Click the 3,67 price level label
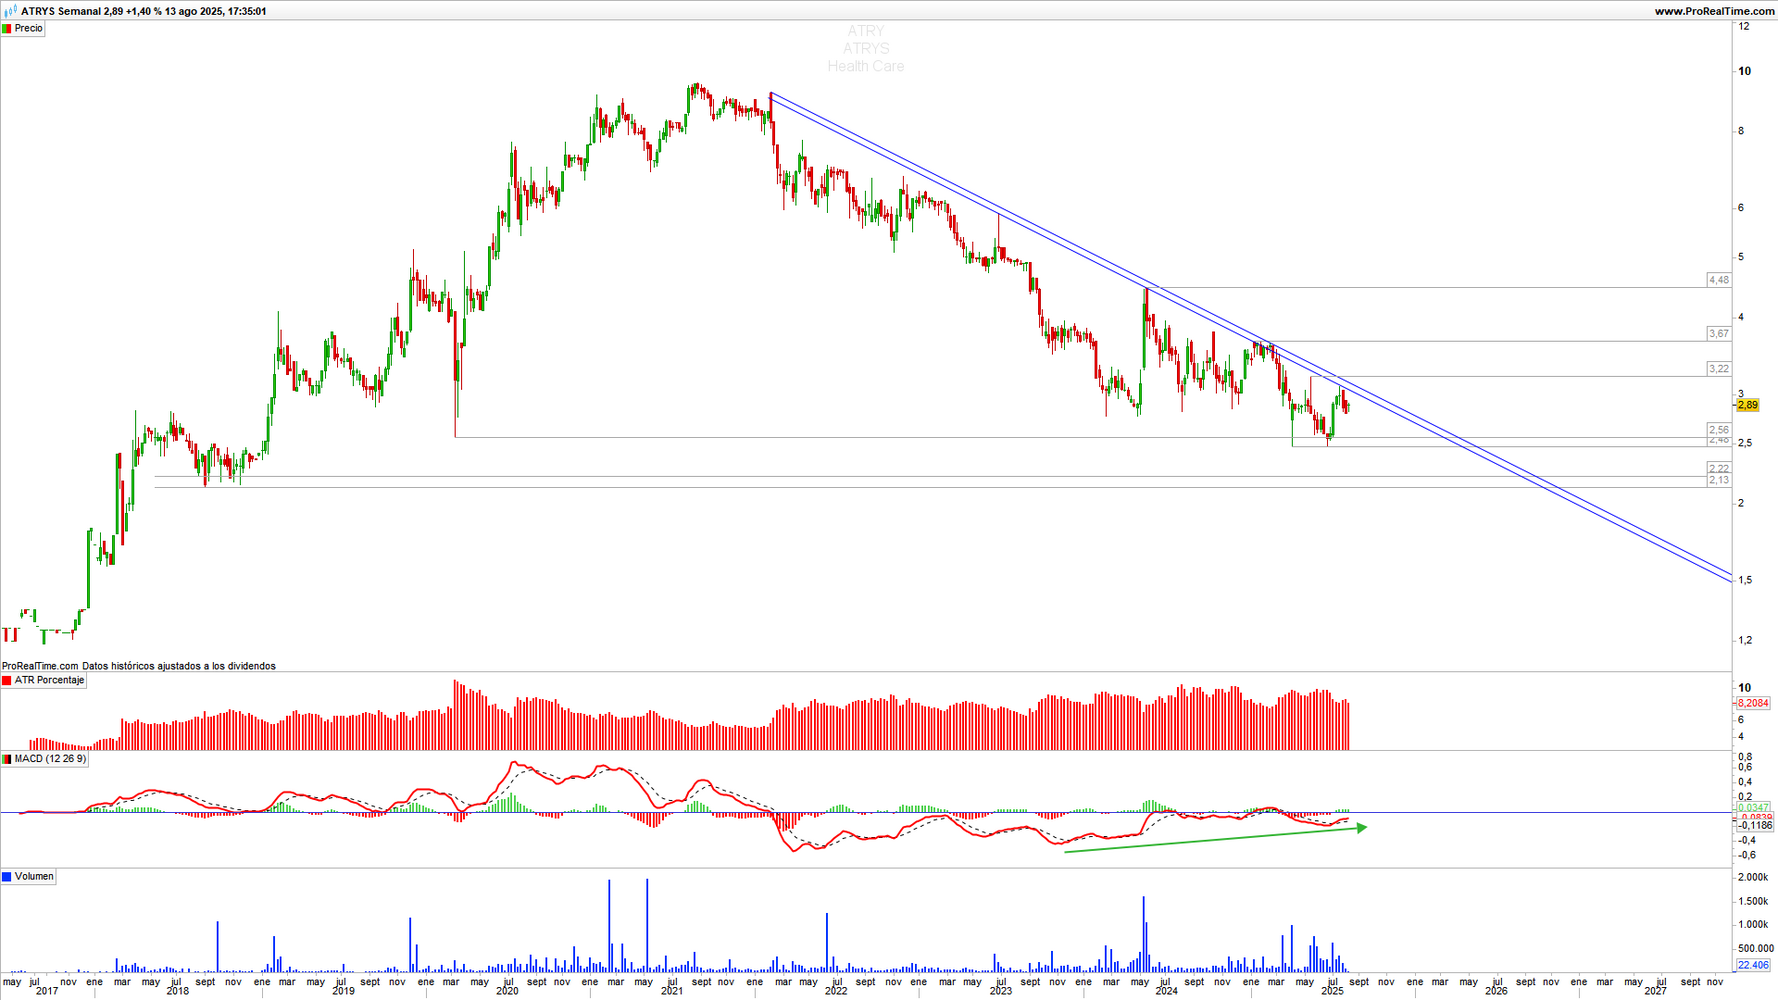This screenshot has width=1778, height=1000. pos(1719,334)
